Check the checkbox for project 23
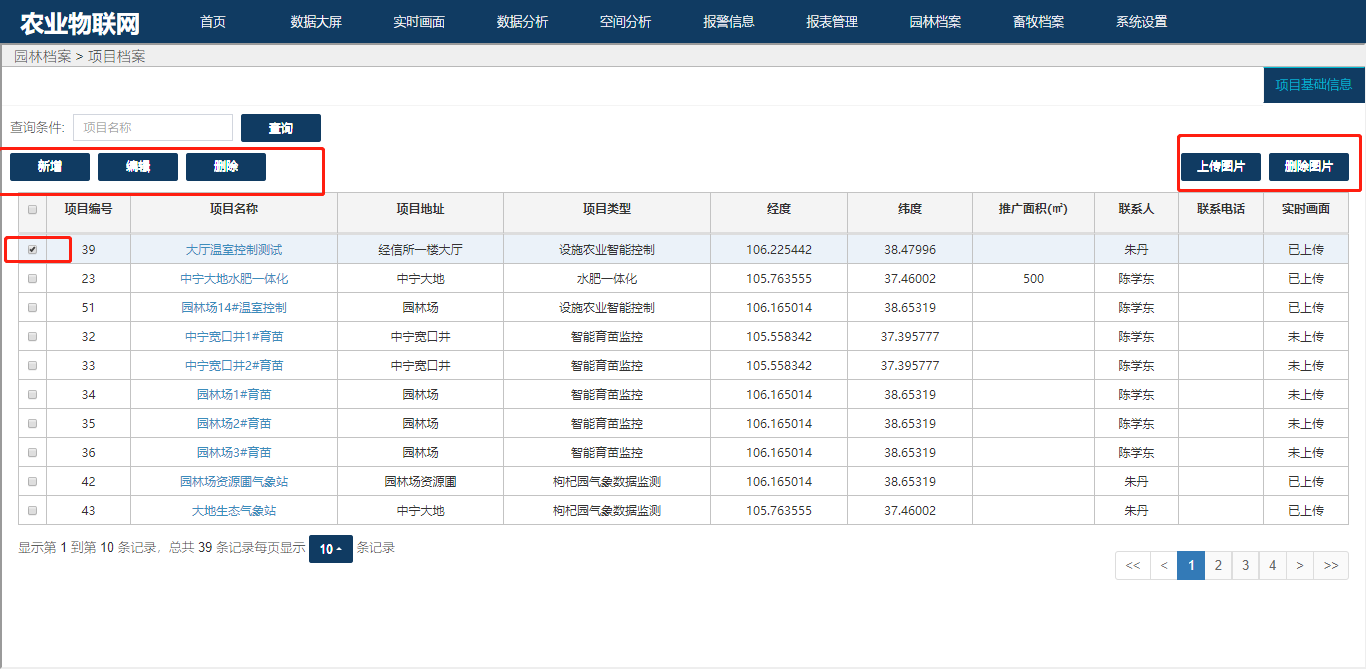The image size is (1366, 669). click(x=33, y=279)
